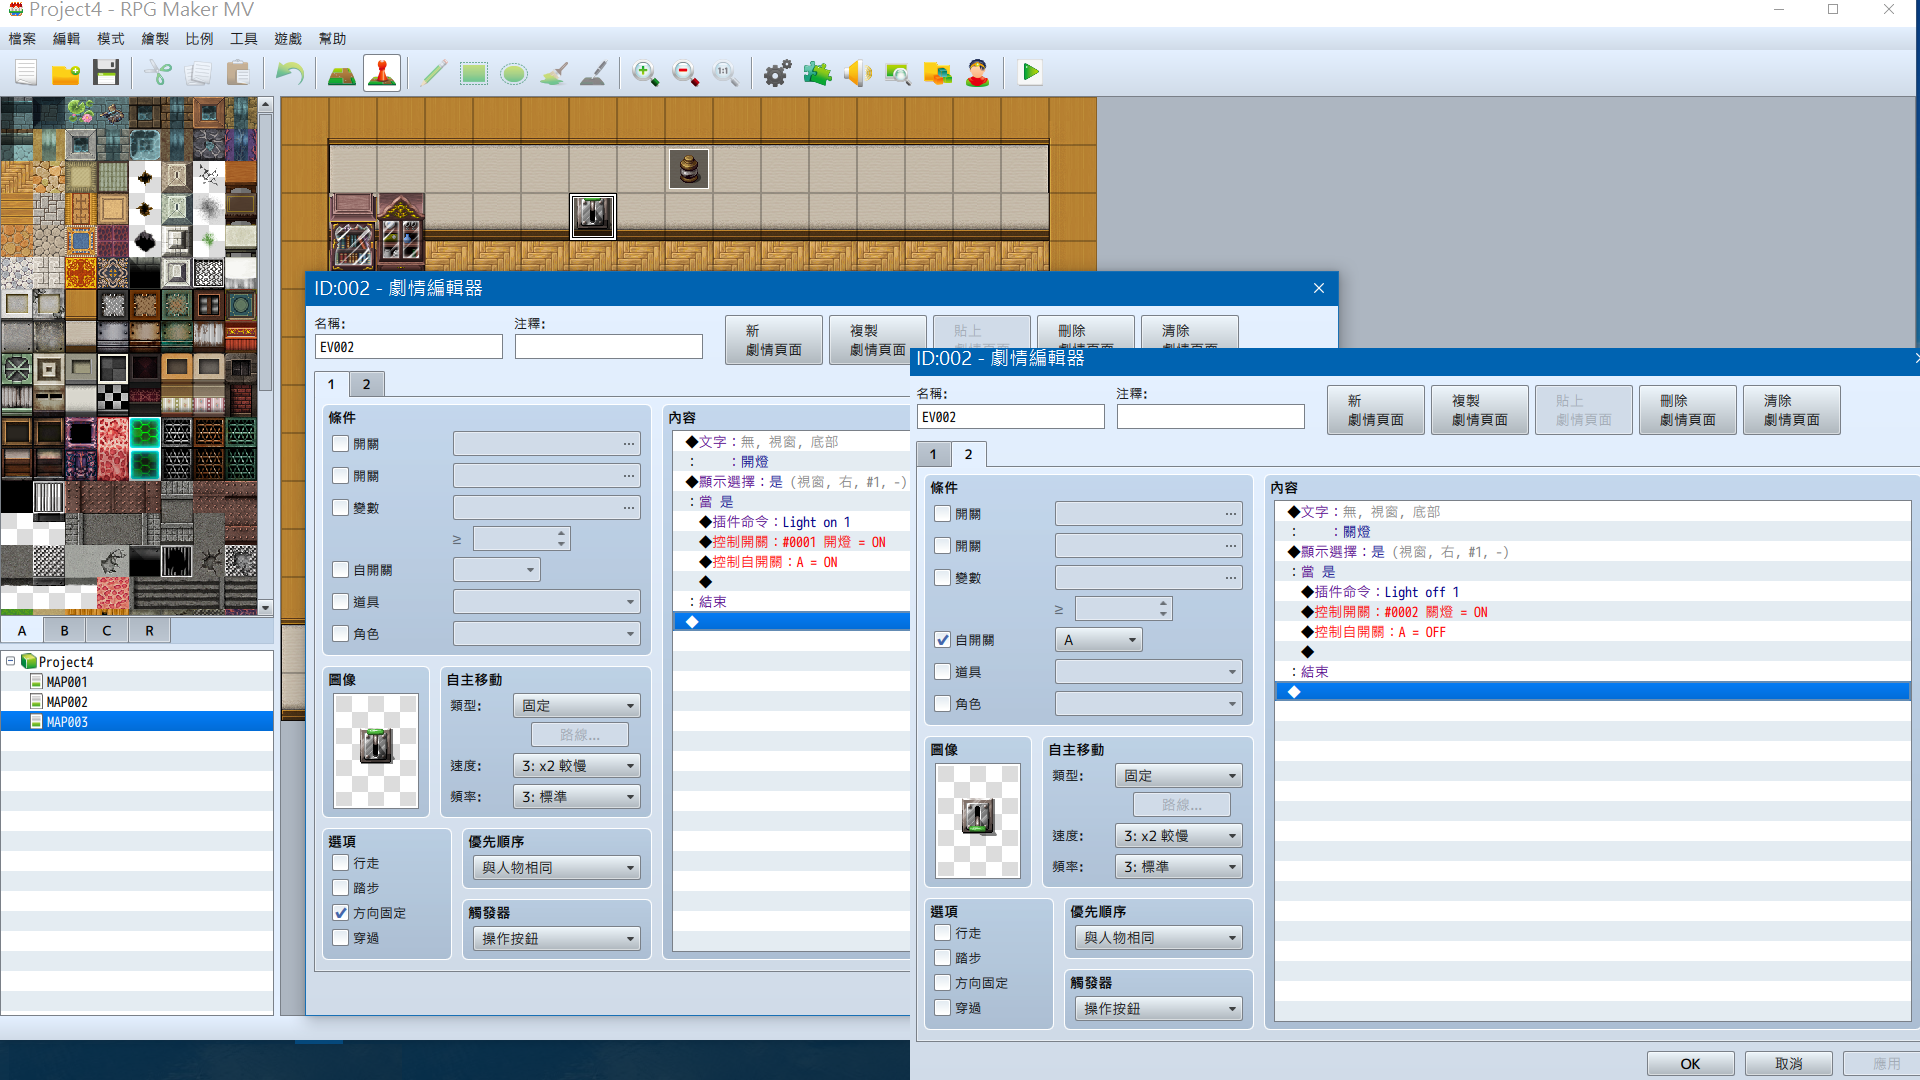Open a project with the folder icon
This screenshot has height=1080, width=1920.
click(x=66, y=73)
